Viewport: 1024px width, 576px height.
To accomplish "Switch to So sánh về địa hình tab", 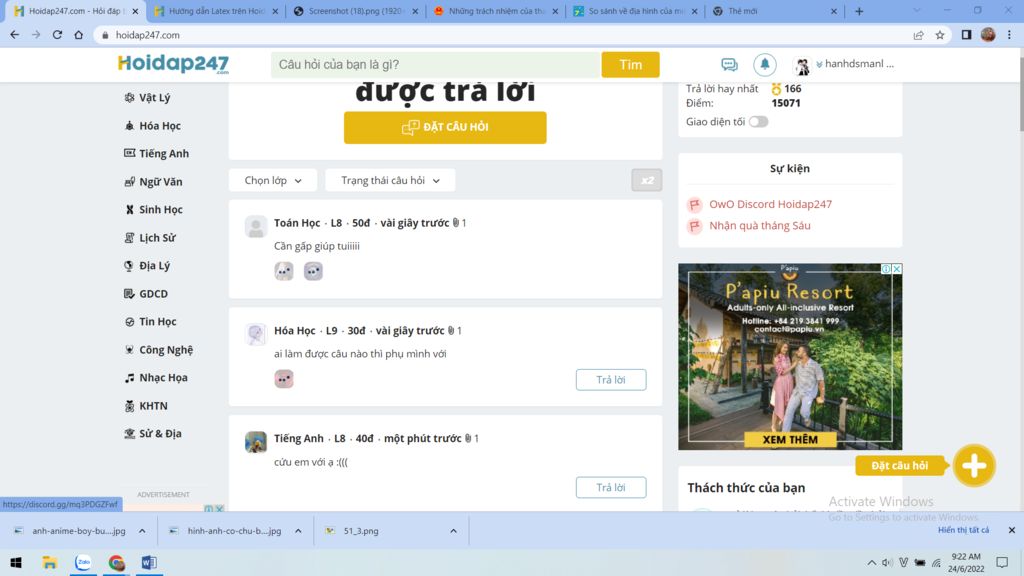I will point(637,11).
